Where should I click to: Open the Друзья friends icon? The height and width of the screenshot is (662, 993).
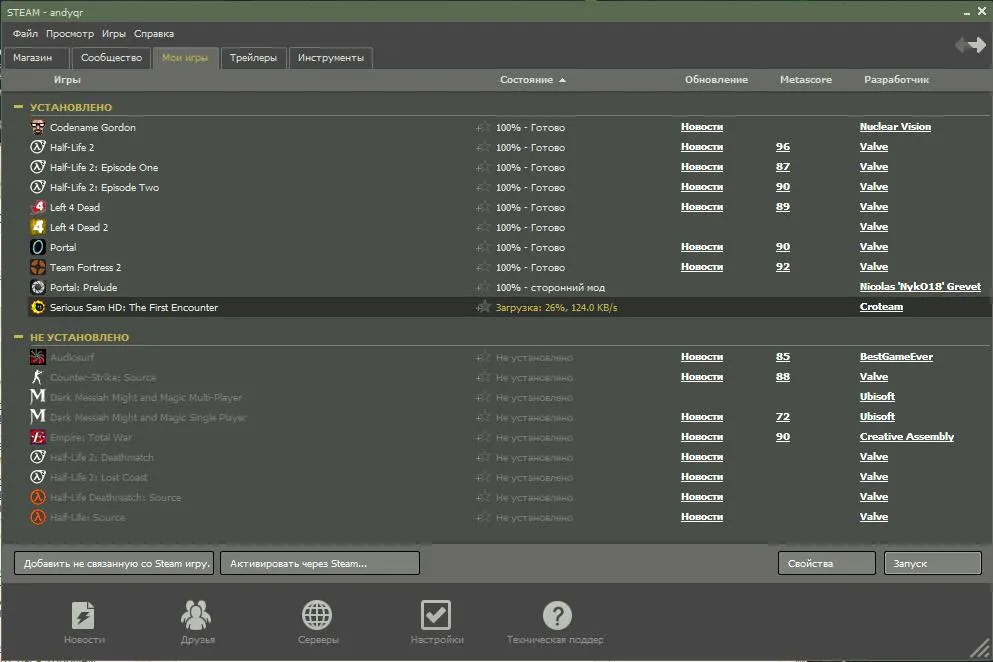pyautogui.click(x=197, y=615)
